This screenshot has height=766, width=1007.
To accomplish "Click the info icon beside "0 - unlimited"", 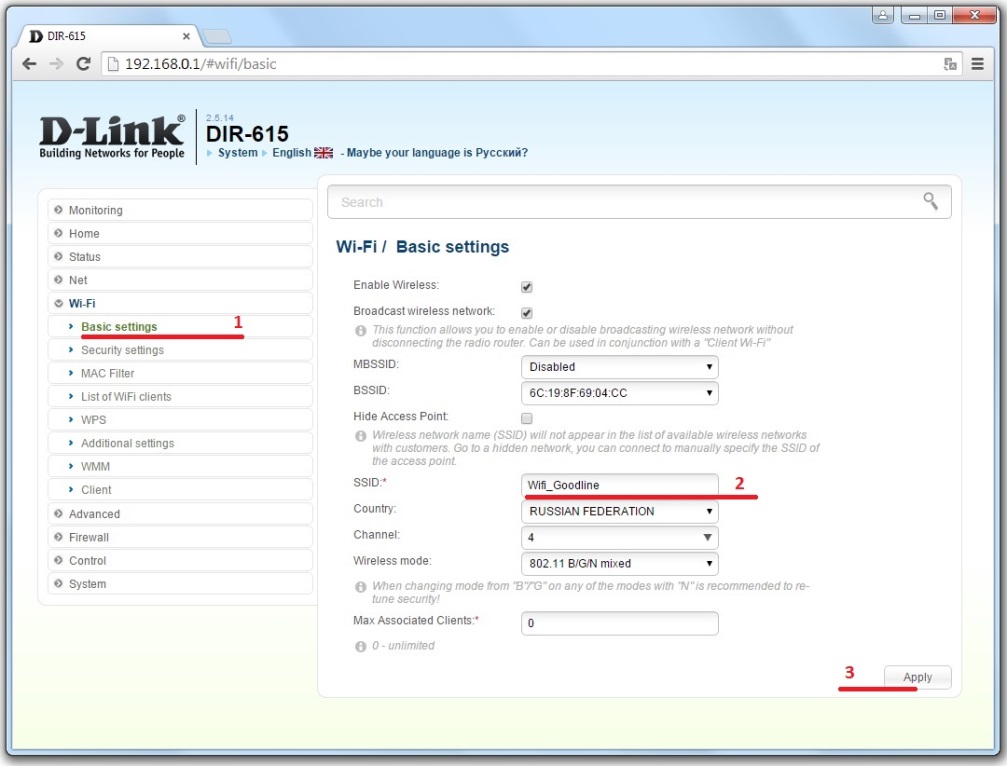I will click(x=361, y=646).
